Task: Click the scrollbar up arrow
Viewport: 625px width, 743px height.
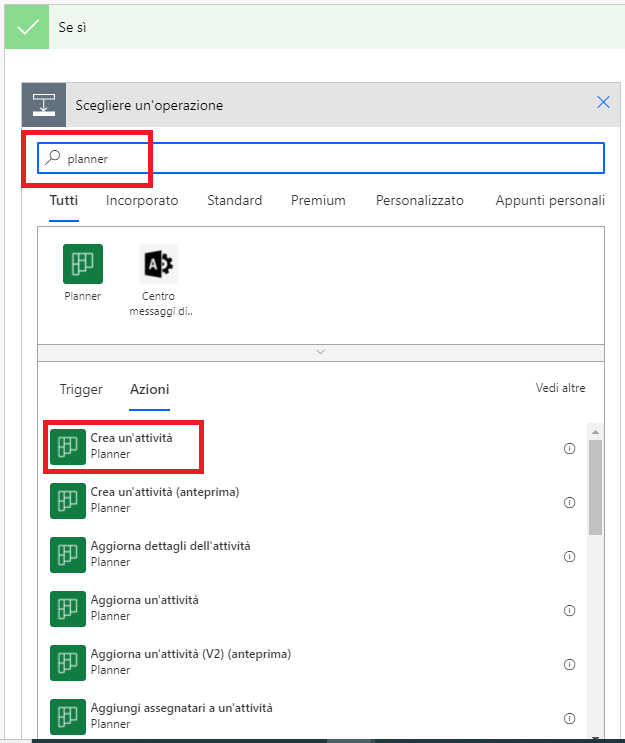Action: (x=596, y=432)
